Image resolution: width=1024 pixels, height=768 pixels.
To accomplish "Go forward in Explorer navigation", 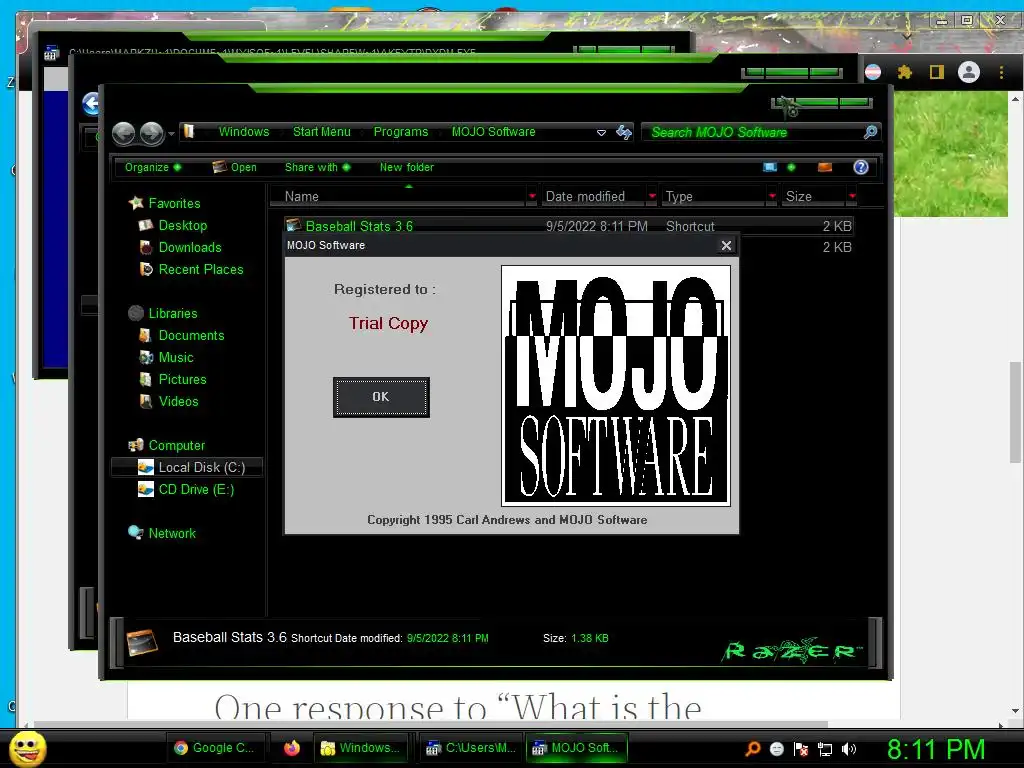I will point(152,133).
